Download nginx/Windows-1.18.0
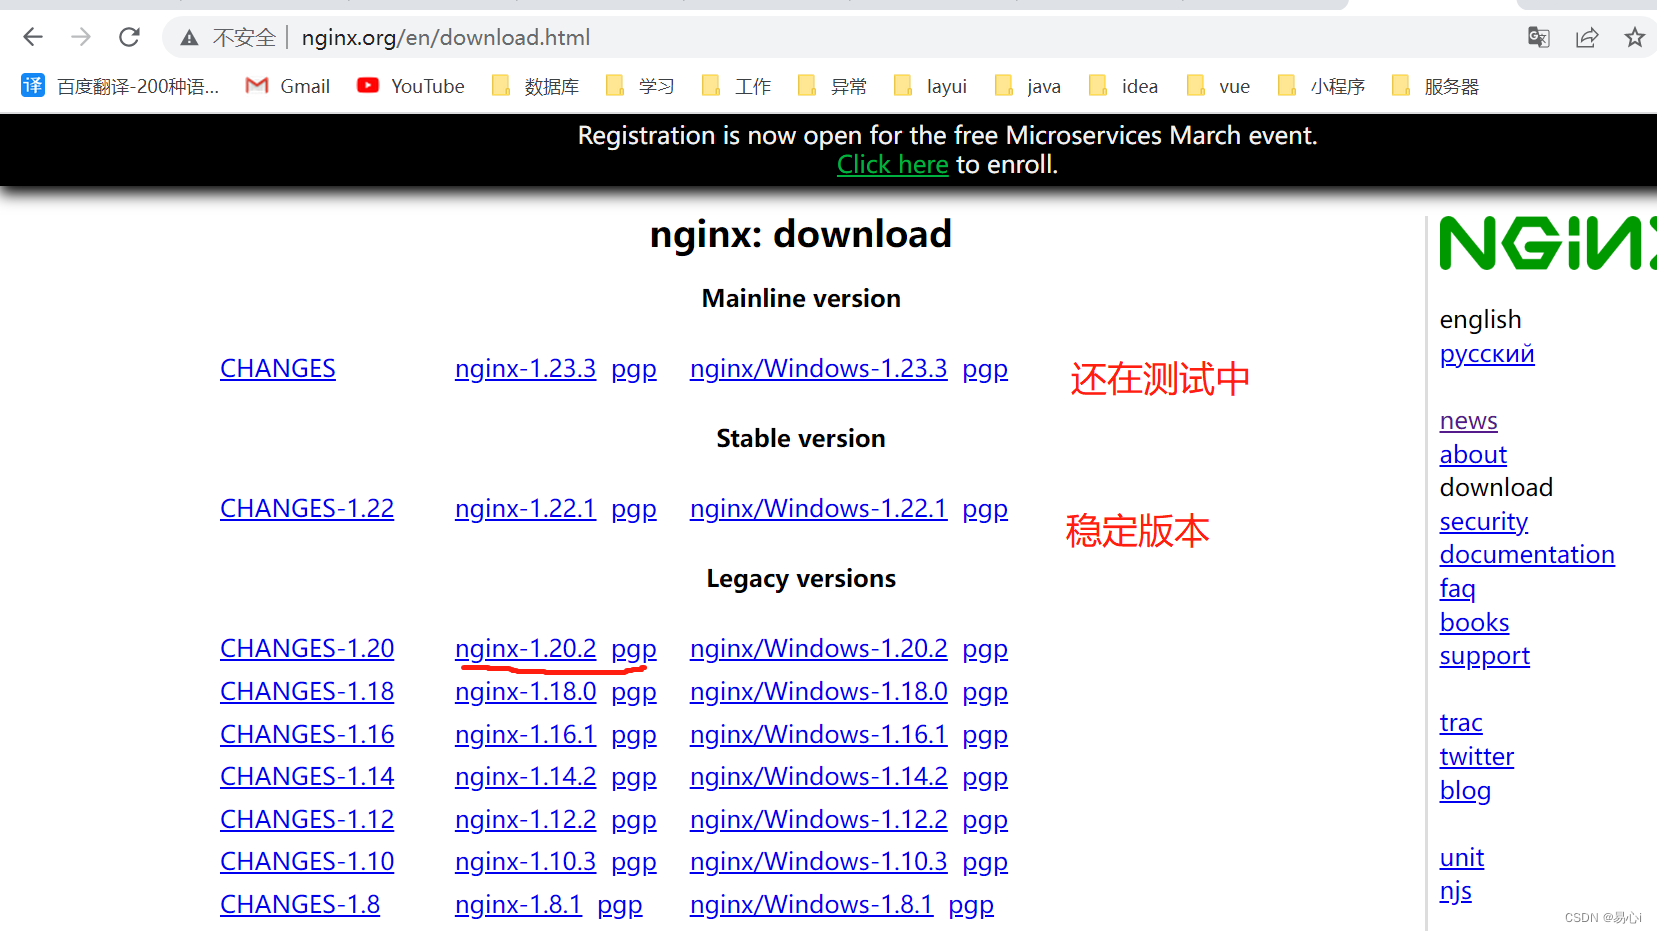 818,692
